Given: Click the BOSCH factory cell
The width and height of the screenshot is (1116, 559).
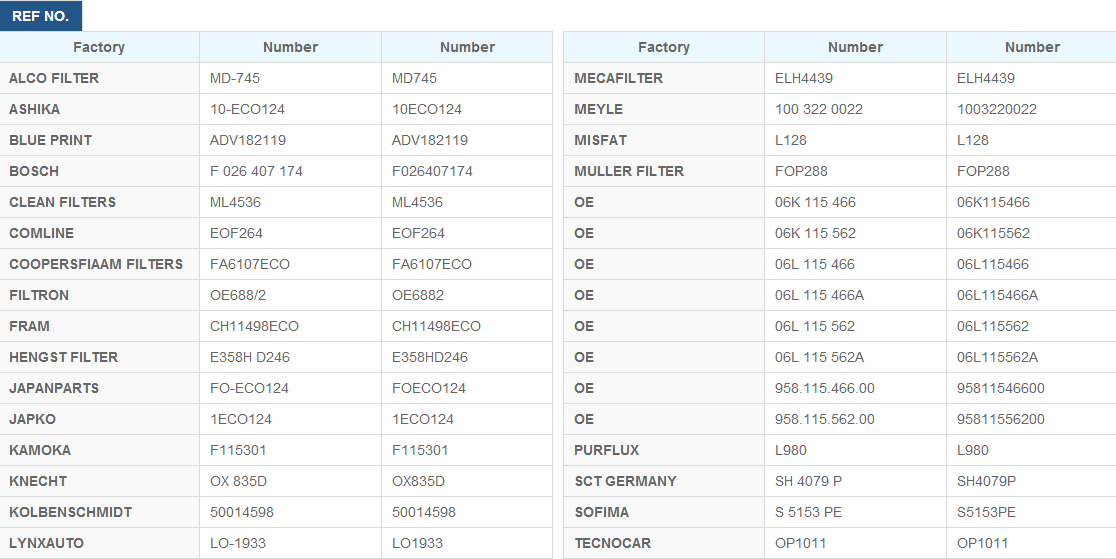Looking at the screenshot, I should point(34,171).
